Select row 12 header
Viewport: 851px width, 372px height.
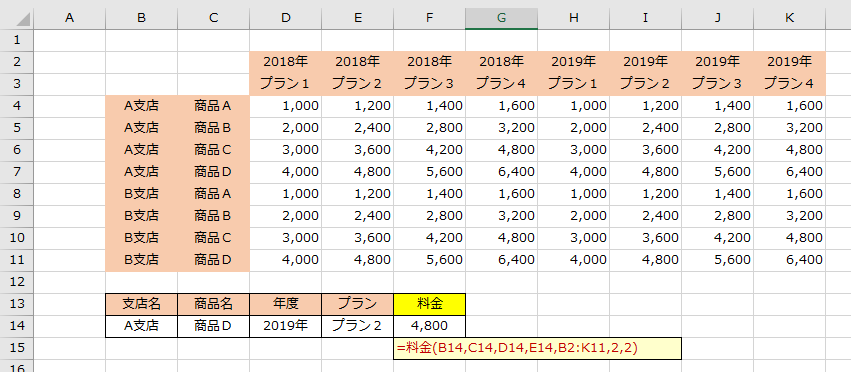pos(16,282)
